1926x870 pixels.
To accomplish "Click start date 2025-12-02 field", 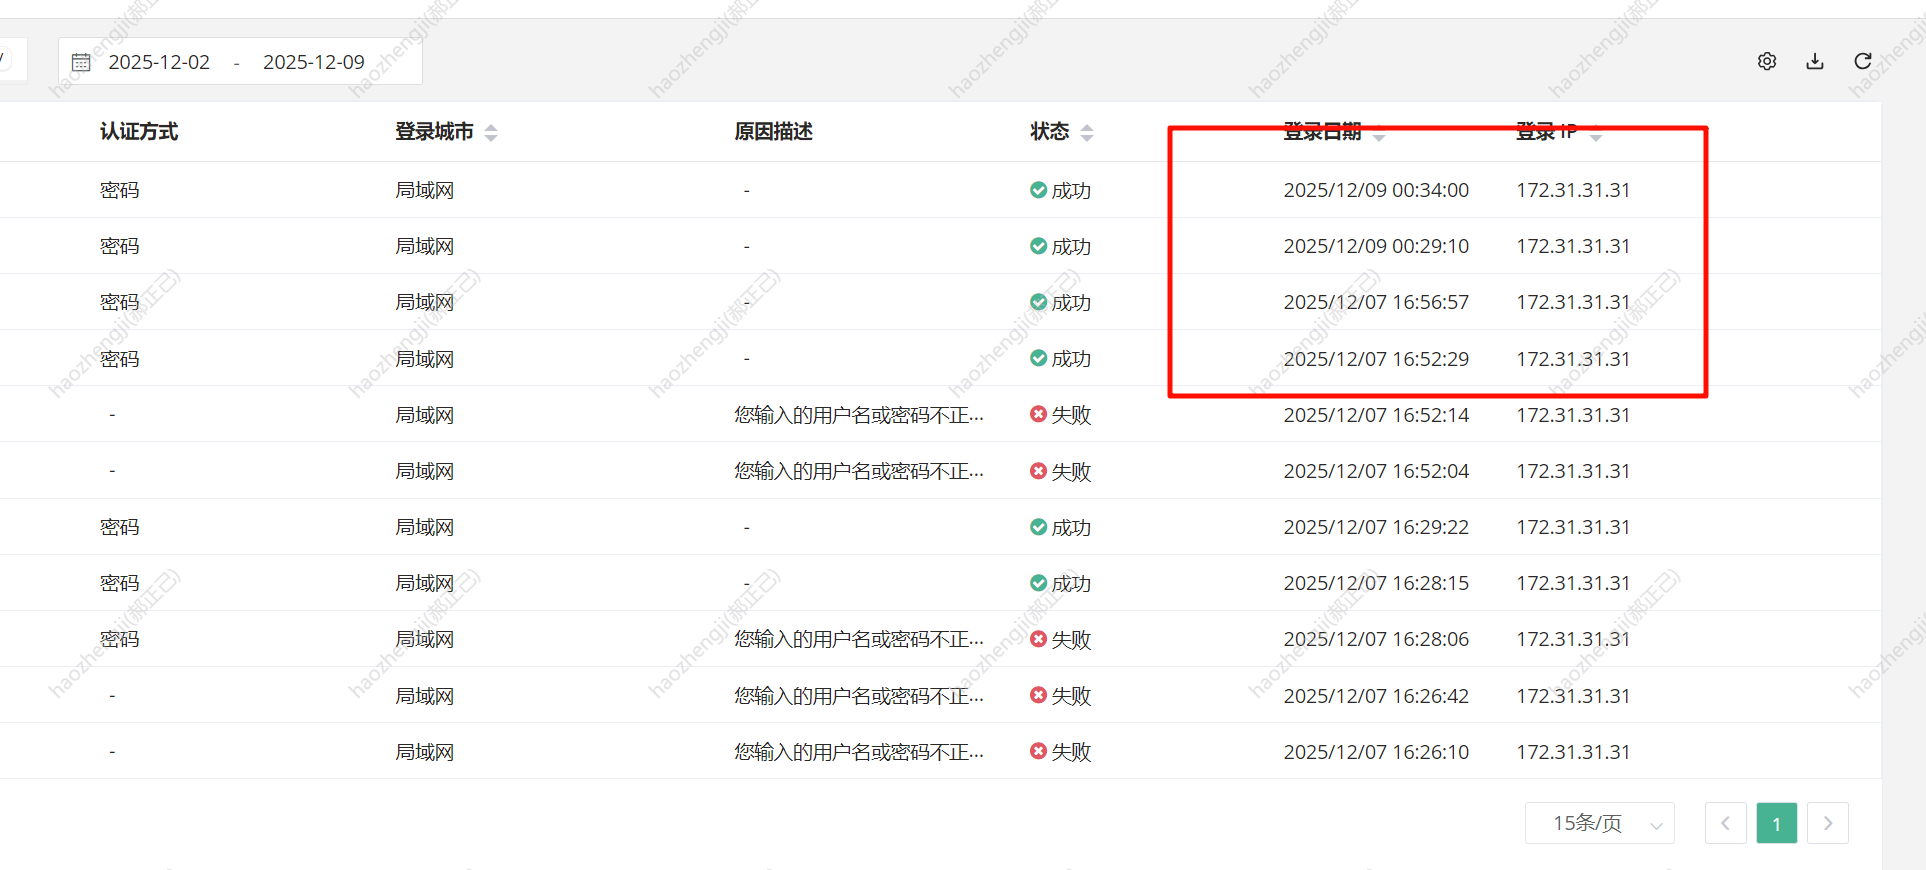I will 159,62.
